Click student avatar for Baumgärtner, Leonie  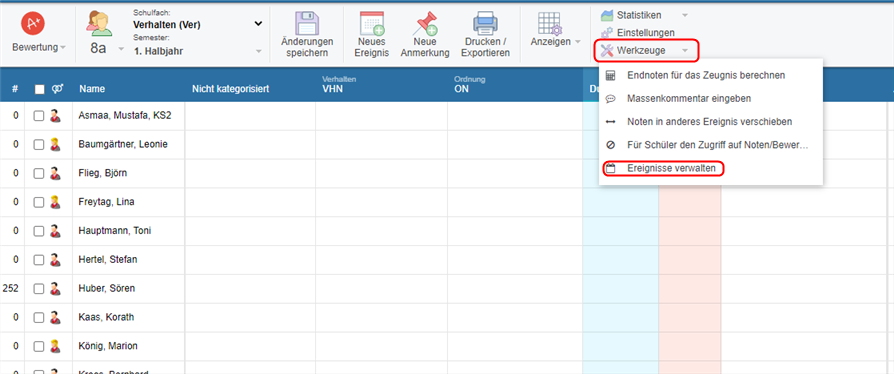pos(55,145)
